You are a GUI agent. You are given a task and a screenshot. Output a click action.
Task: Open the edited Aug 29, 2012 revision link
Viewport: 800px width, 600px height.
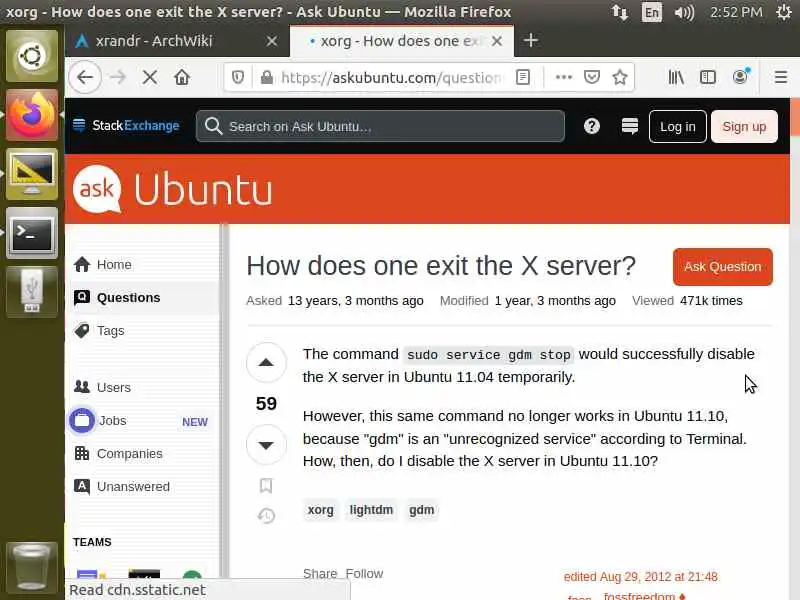point(641,577)
